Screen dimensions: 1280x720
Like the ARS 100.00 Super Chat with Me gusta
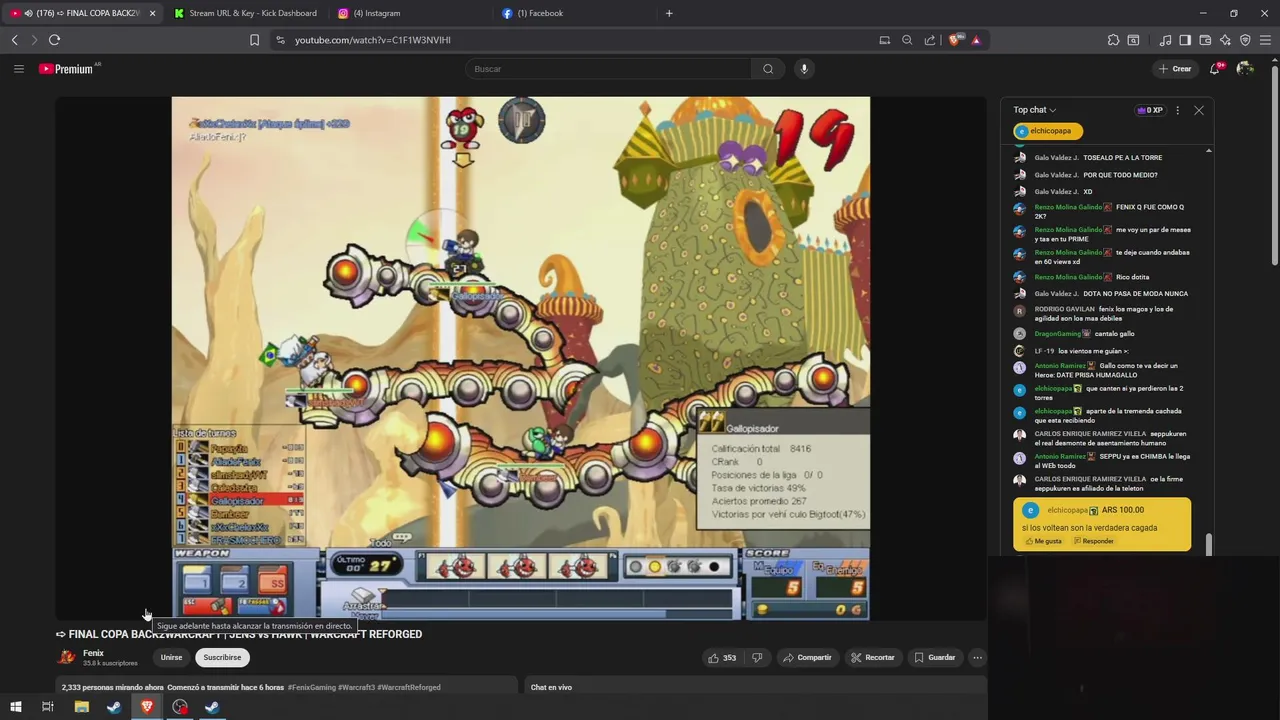click(x=1042, y=541)
